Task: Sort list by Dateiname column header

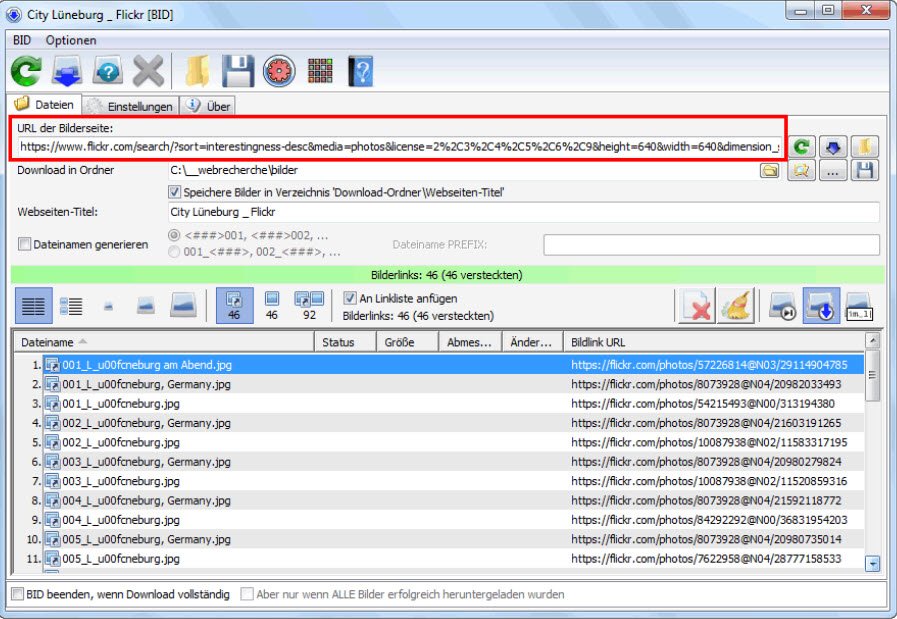Action: point(164,342)
